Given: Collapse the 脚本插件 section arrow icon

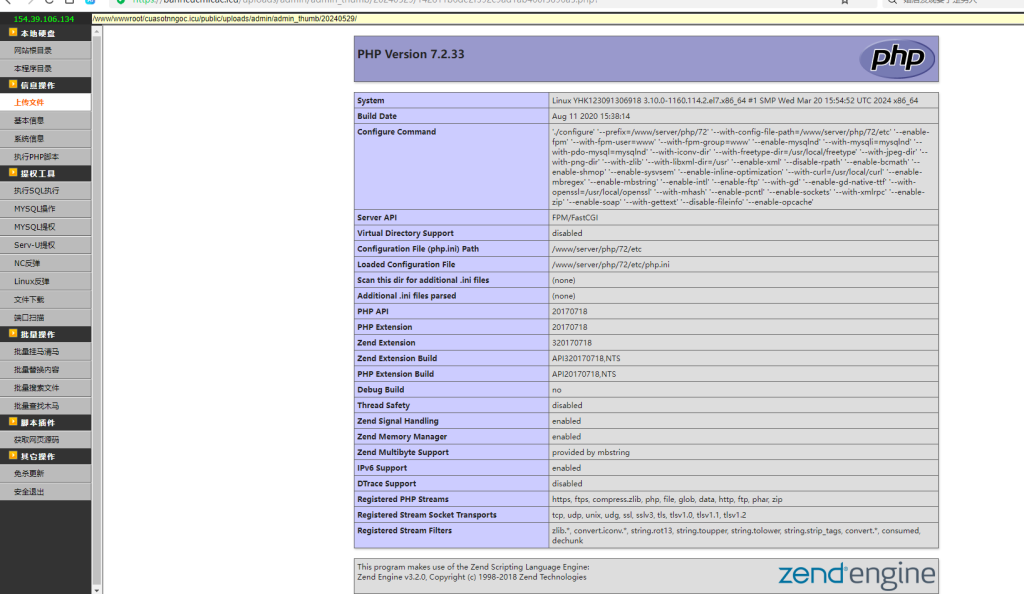Looking at the screenshot, I should point(13,422).
